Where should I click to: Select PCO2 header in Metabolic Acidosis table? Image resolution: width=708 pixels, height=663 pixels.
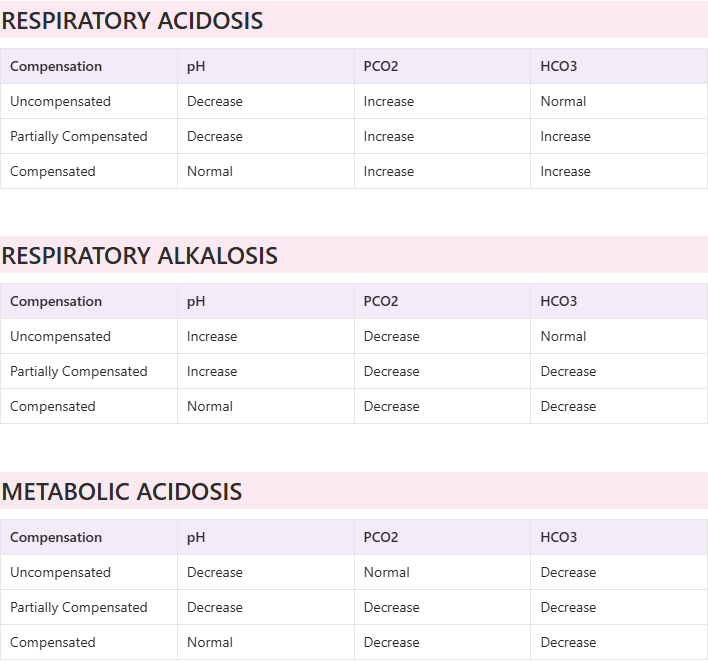(x=381, y=538)
